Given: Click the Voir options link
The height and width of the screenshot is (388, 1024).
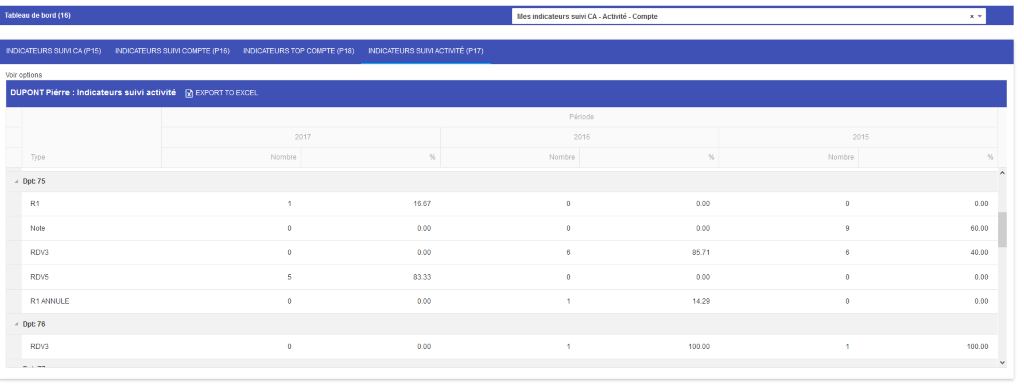Looking at the screenshot, I should [24, 75].
